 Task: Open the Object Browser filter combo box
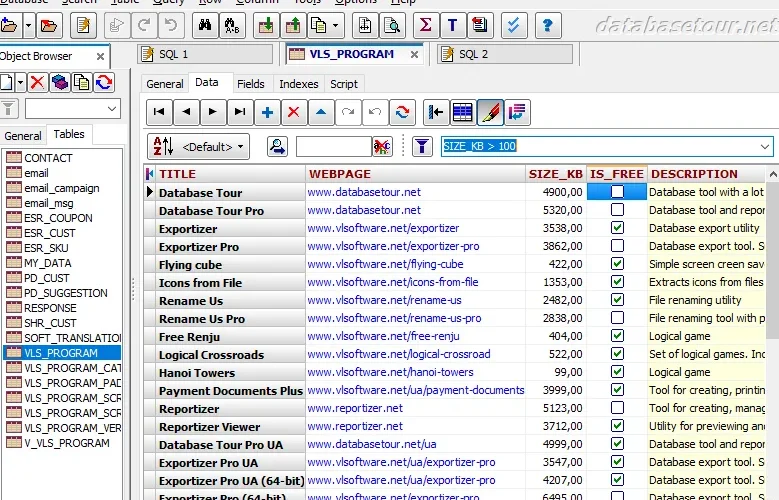tap(73, 109)
